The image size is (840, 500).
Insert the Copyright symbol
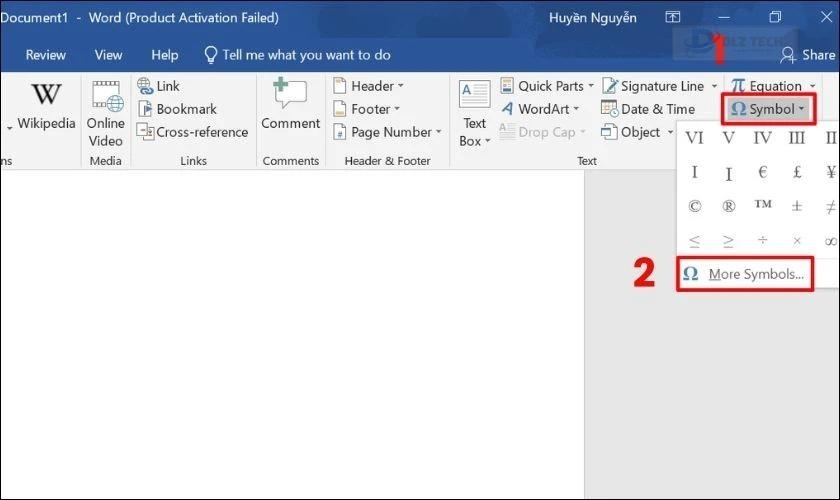(x=694, y=206)
